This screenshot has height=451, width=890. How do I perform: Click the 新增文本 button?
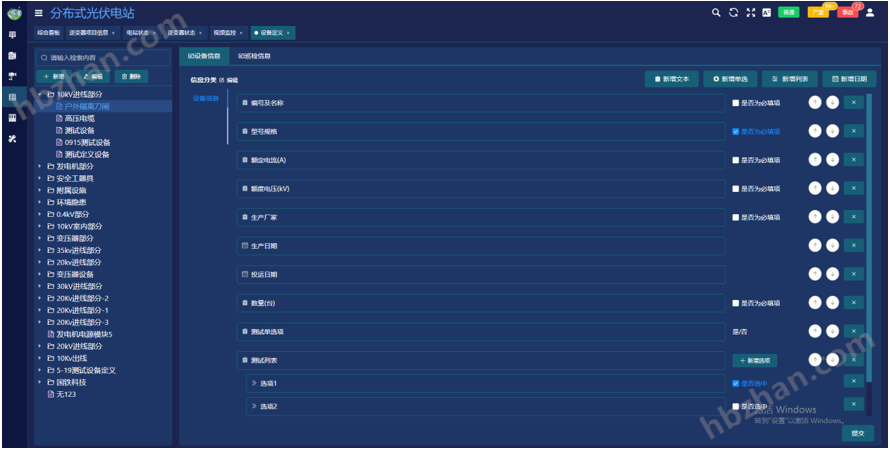672,78
